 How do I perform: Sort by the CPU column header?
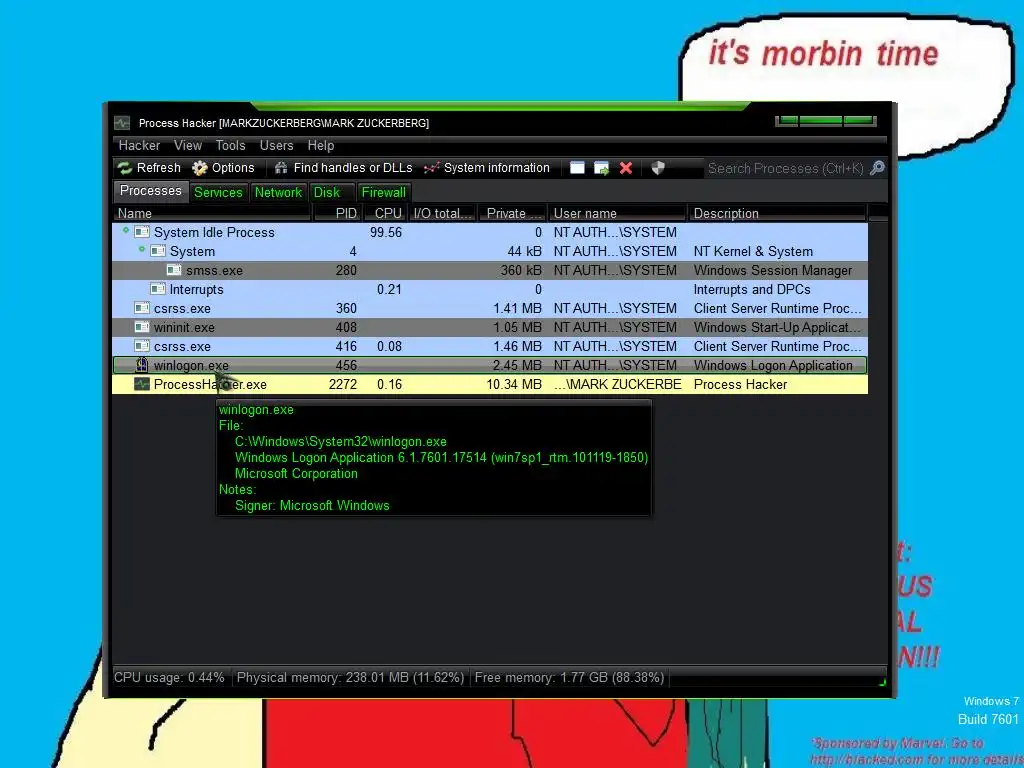point(385,214)
